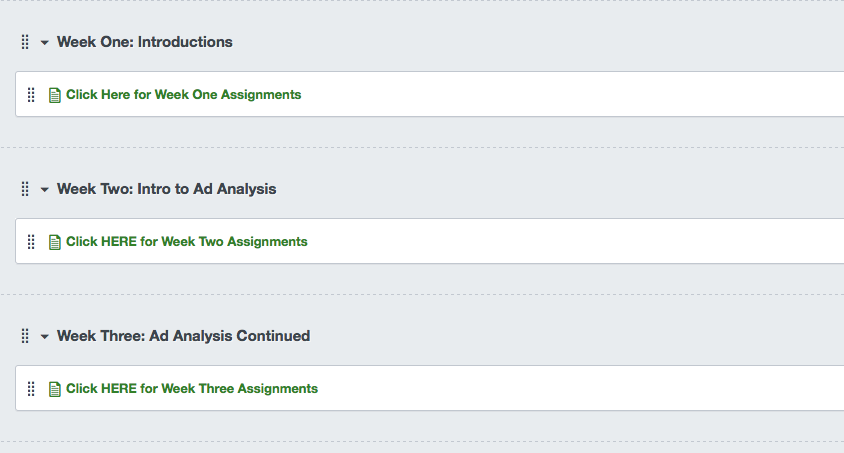This screenshot has height=453, width=844.
Task: Click page icon for Week Two Assignments
Action: pyautogui.click(x=55, y=242)
